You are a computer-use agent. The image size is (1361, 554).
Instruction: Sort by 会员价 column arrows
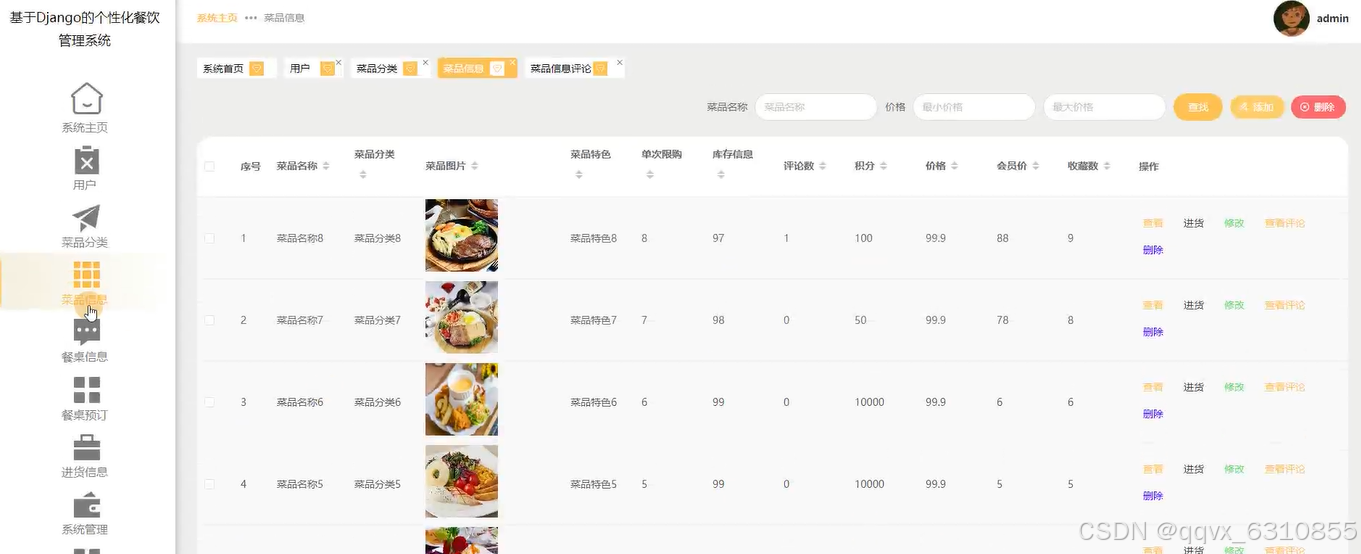(1036, 166)
